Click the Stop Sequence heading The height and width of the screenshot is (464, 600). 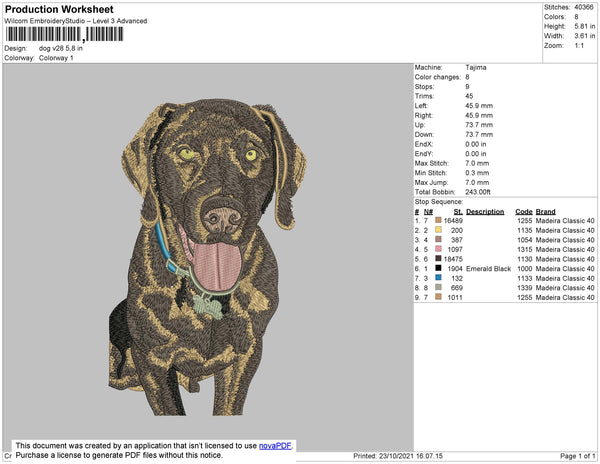(x=441, y=202)
